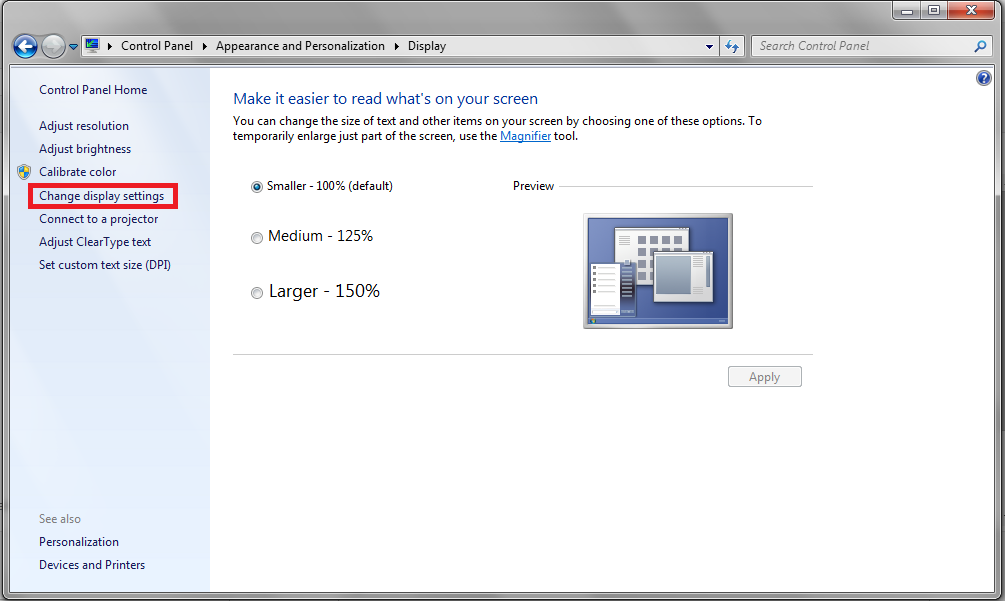Select the Medium - 125% radio button
The image size is (1005, 601).
coord(257,238)
